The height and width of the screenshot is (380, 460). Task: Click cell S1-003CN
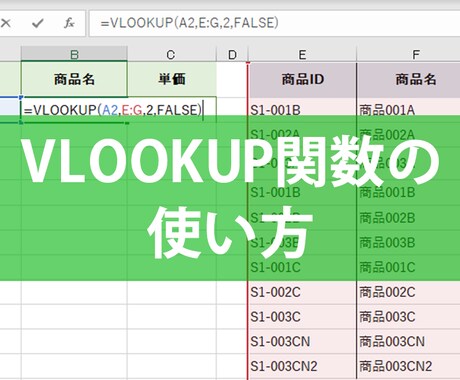click(x=302, y=341)
